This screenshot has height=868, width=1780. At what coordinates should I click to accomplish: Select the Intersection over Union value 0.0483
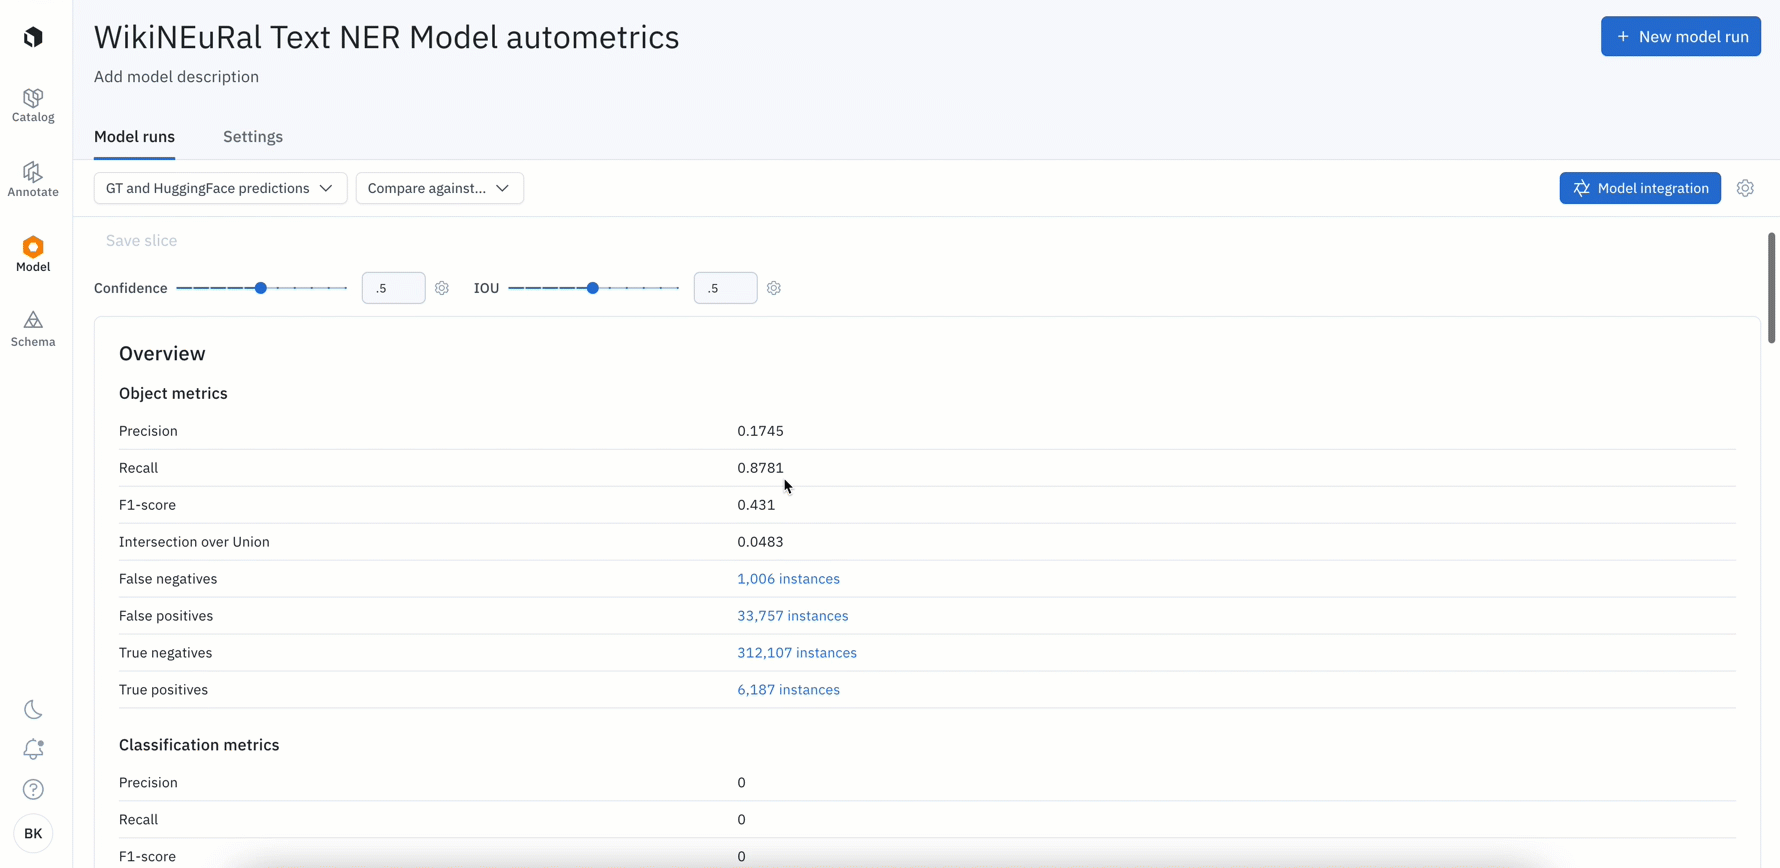(x=760, y=542)
